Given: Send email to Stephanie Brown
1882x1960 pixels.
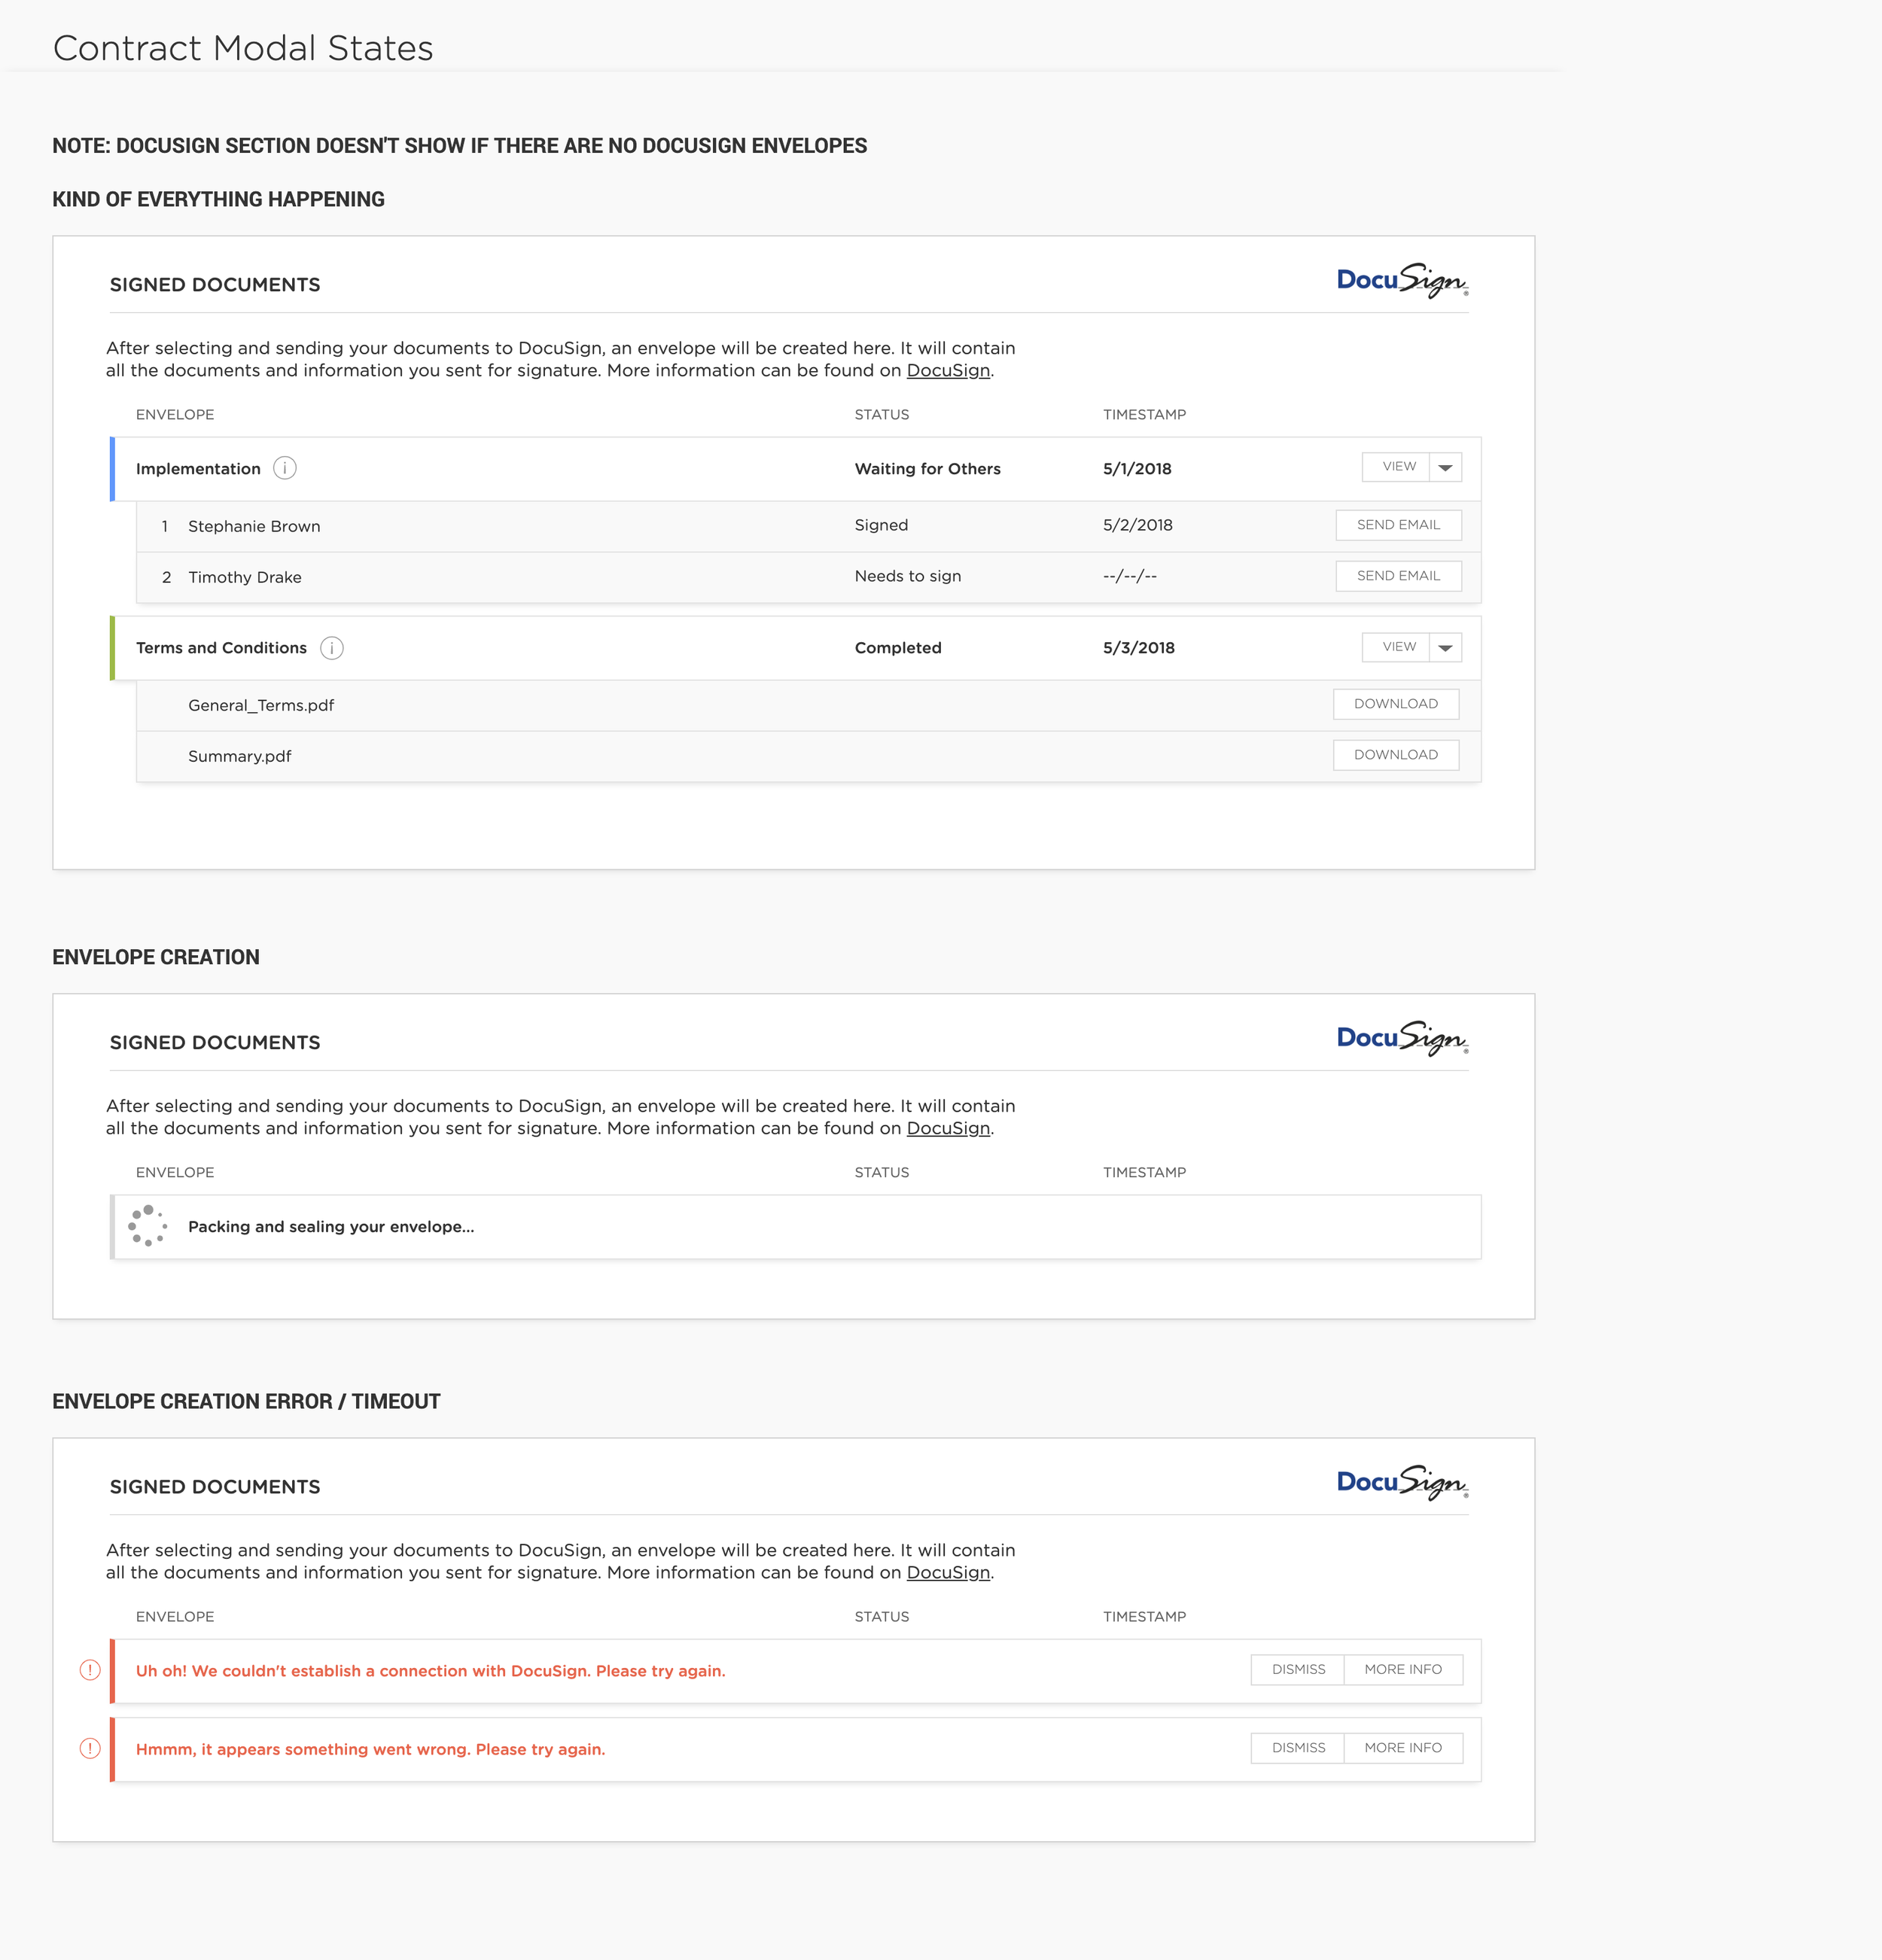Looking at the screenshot, I should point(1398,525).
